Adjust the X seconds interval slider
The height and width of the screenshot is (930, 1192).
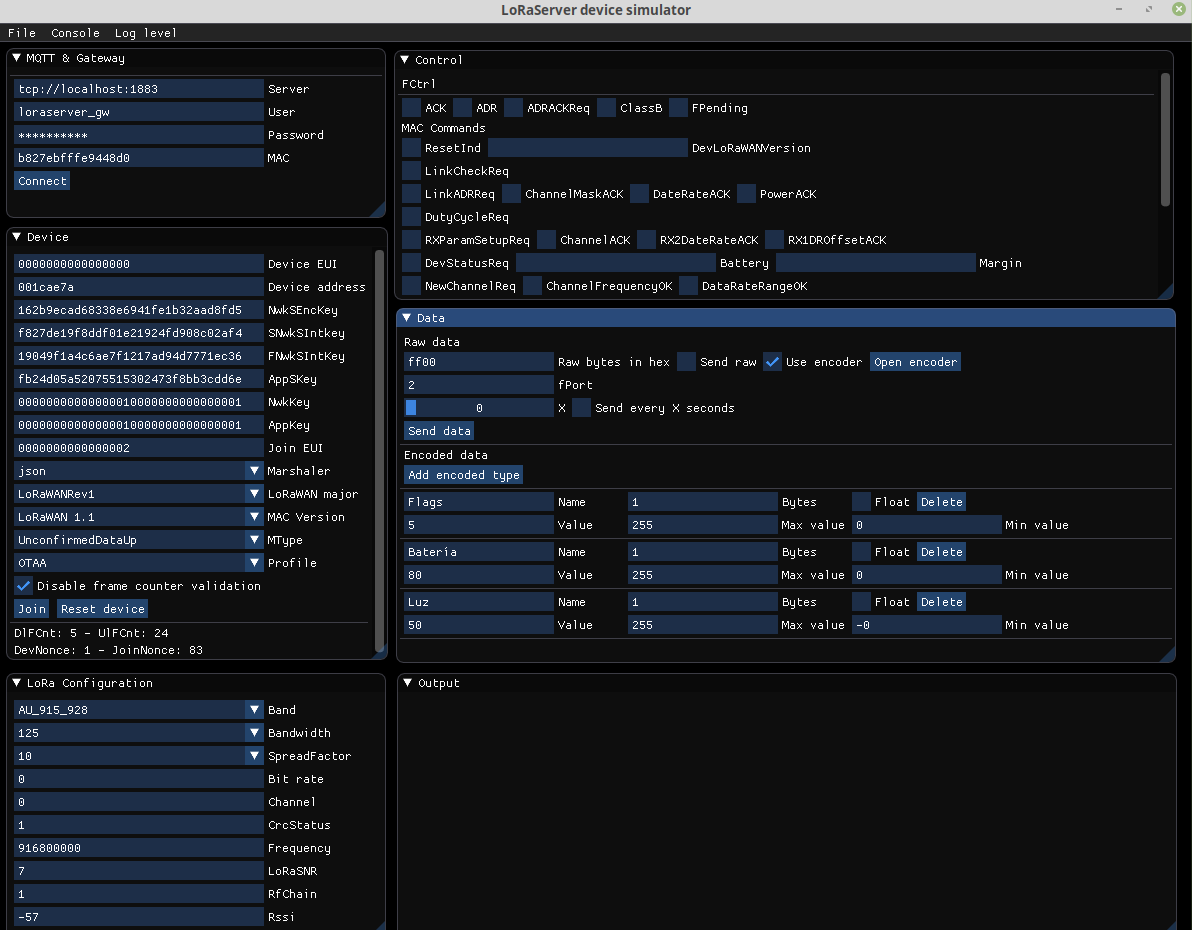pyautogui.click(x=479, y=408)
